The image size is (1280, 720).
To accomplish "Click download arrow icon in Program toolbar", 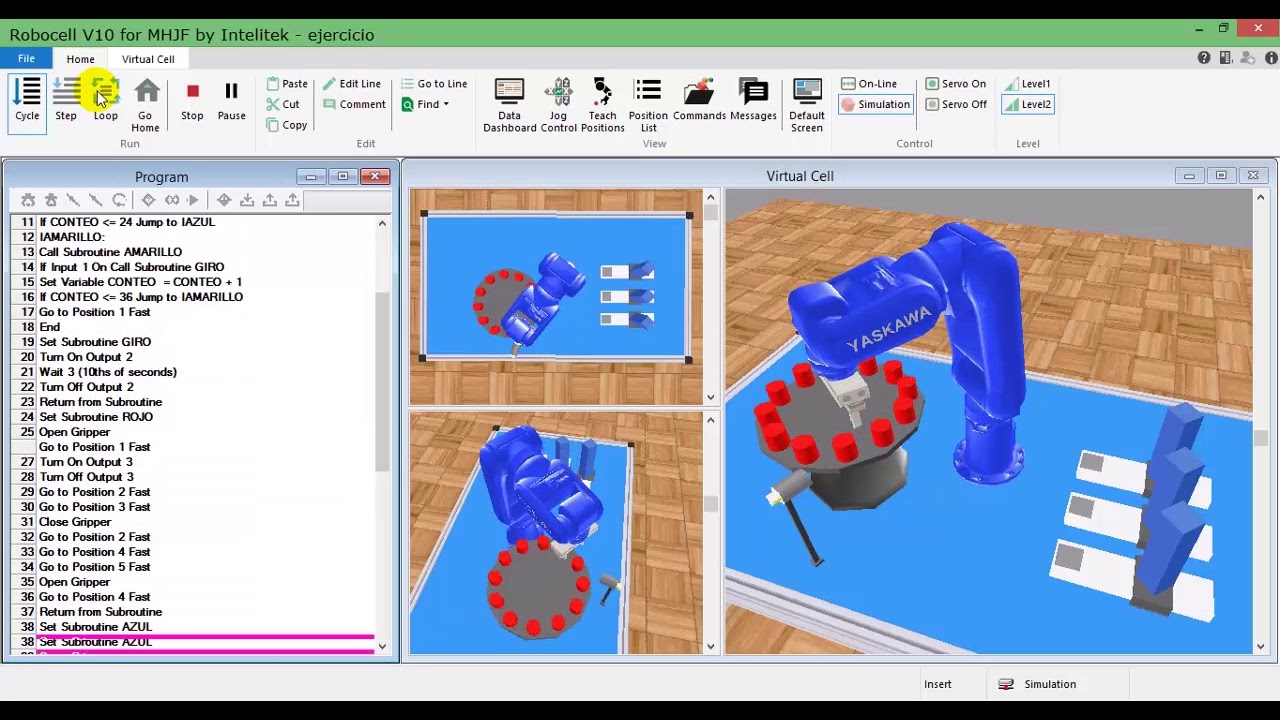I will click(247, 200).
